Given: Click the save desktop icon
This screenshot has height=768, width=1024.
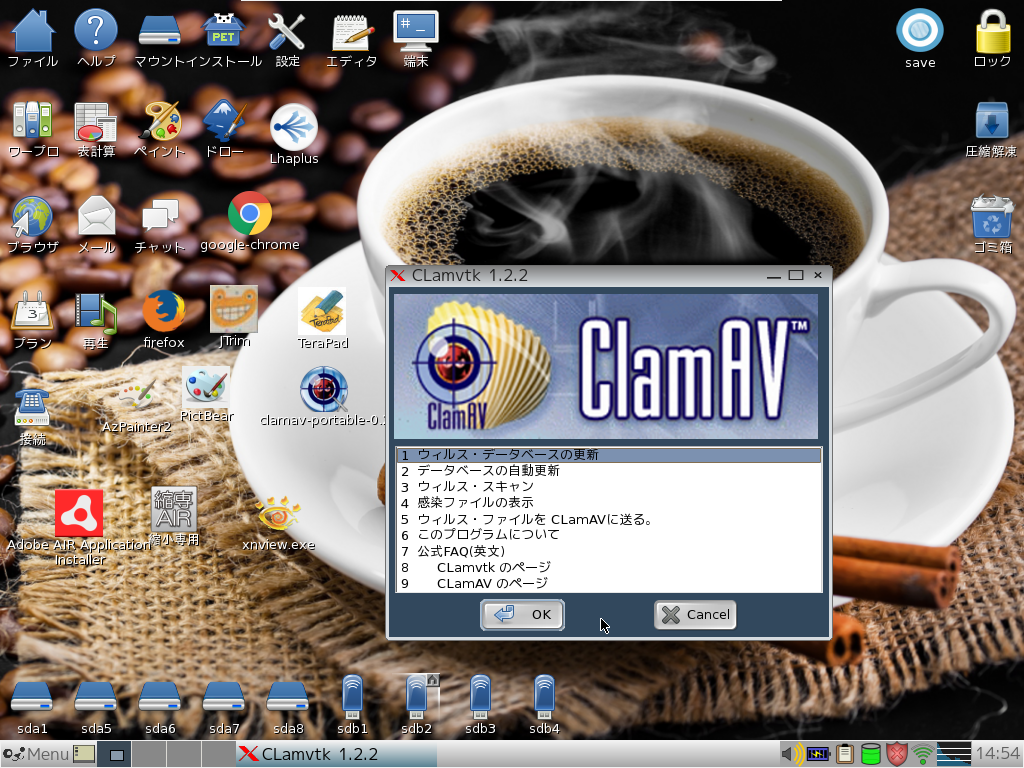Looking at the screenshot, I should (920, 30).
